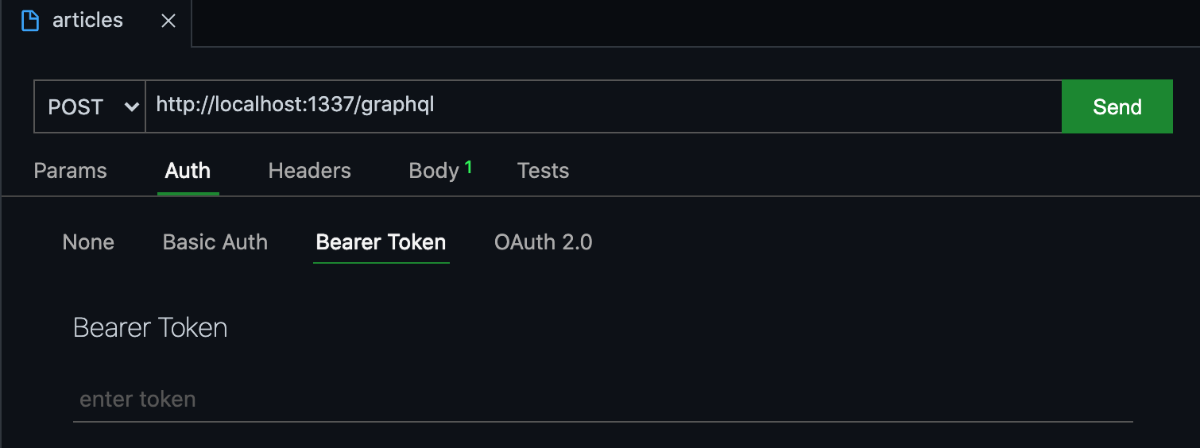Choose None authentication option
The width and height of the screenshot is (1200, 448).
point(88,242)
